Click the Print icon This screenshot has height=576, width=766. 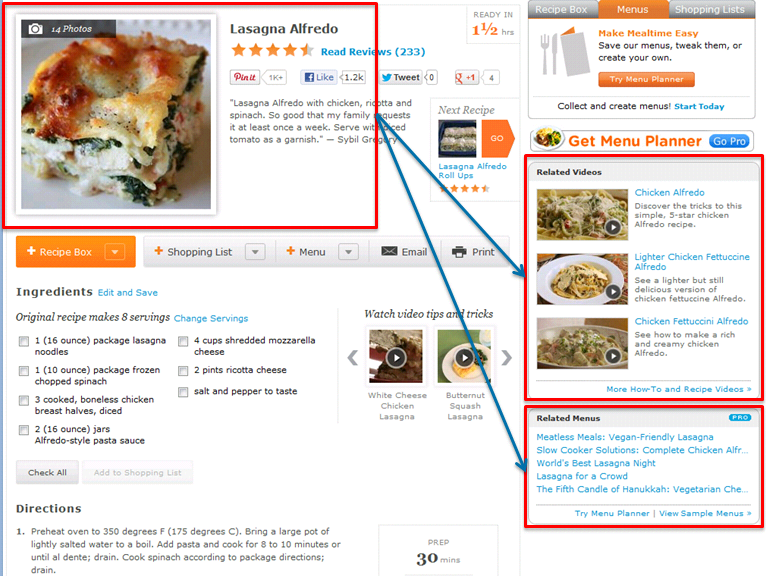tap(459, 252)
